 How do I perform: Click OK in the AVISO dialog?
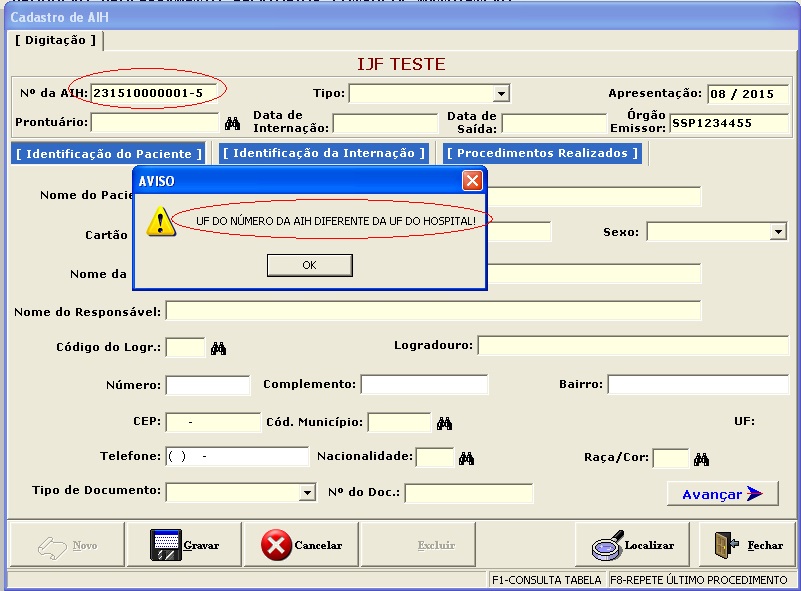[309, 265]
